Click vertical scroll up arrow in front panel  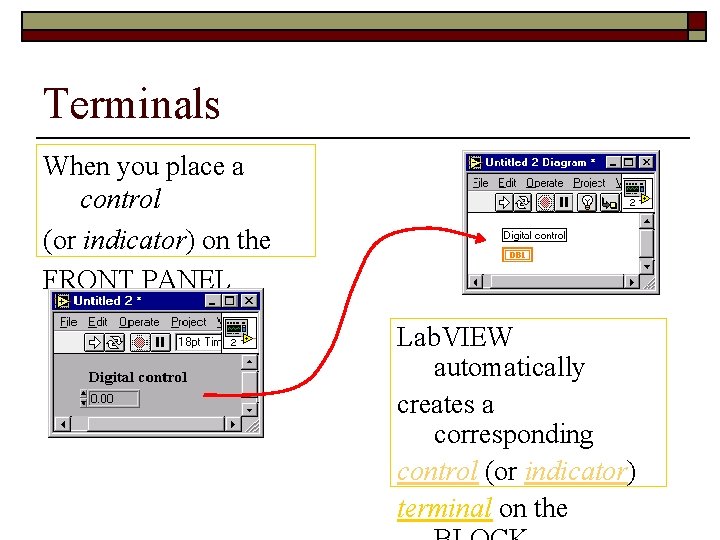pyautogui.click(x=249, y=362)
